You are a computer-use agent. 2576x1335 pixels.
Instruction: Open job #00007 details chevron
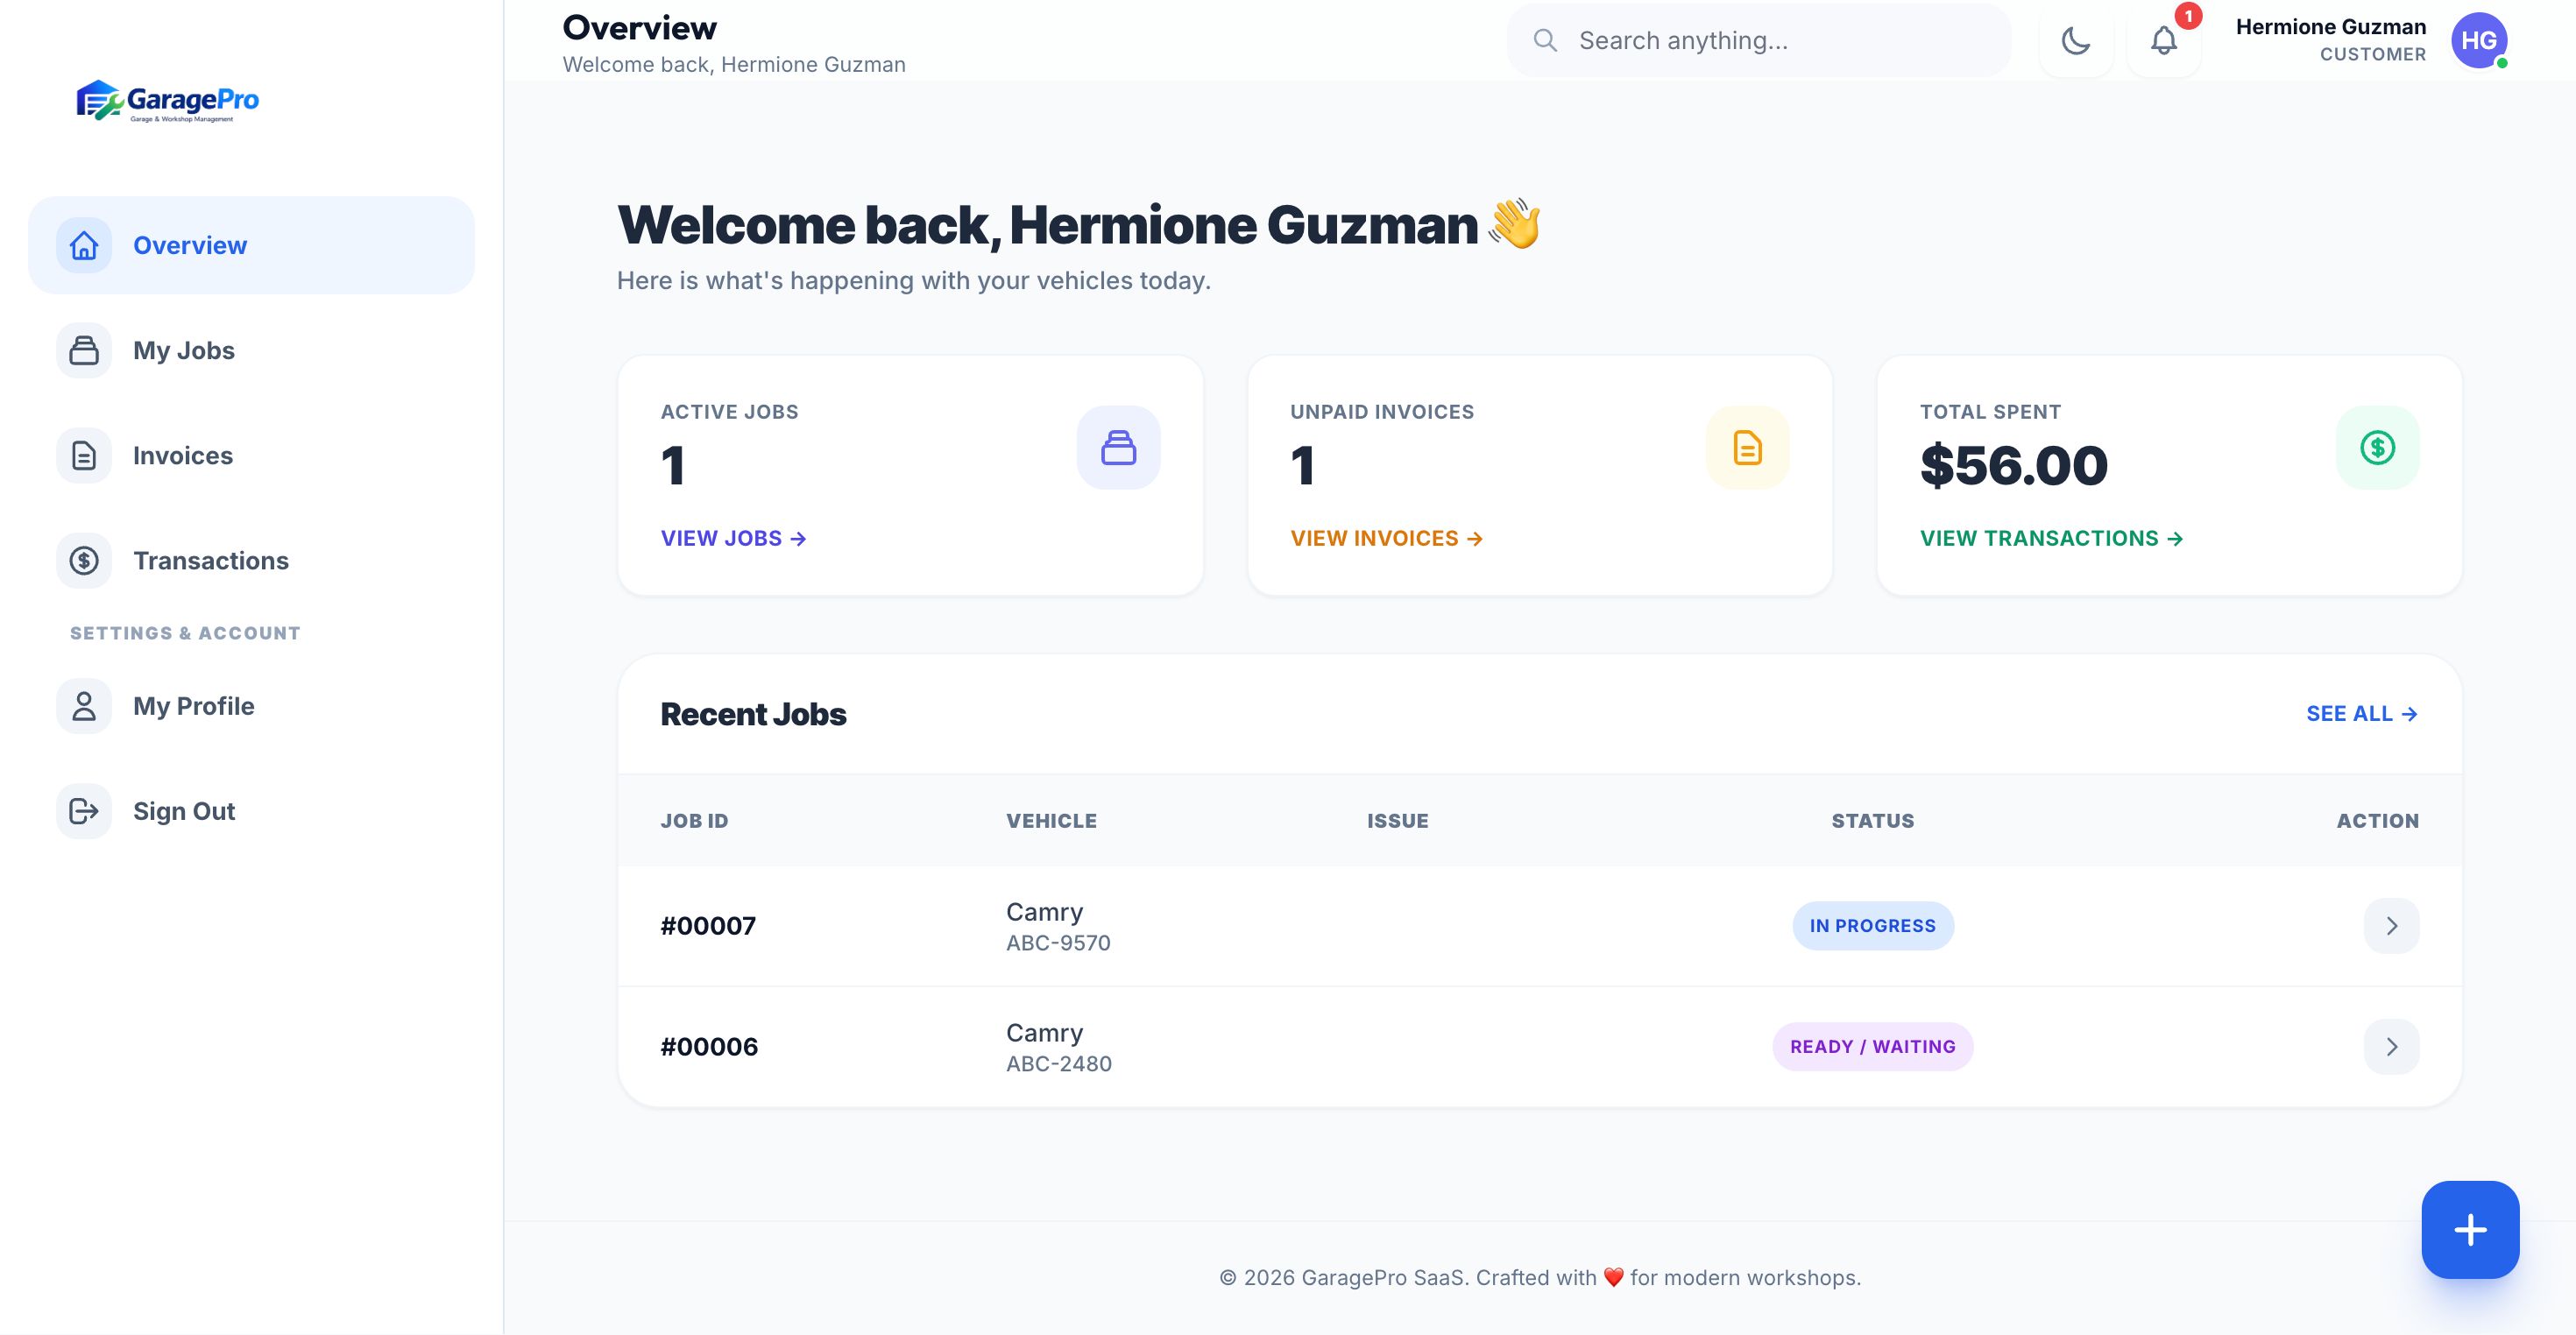tap(2391, 926)
